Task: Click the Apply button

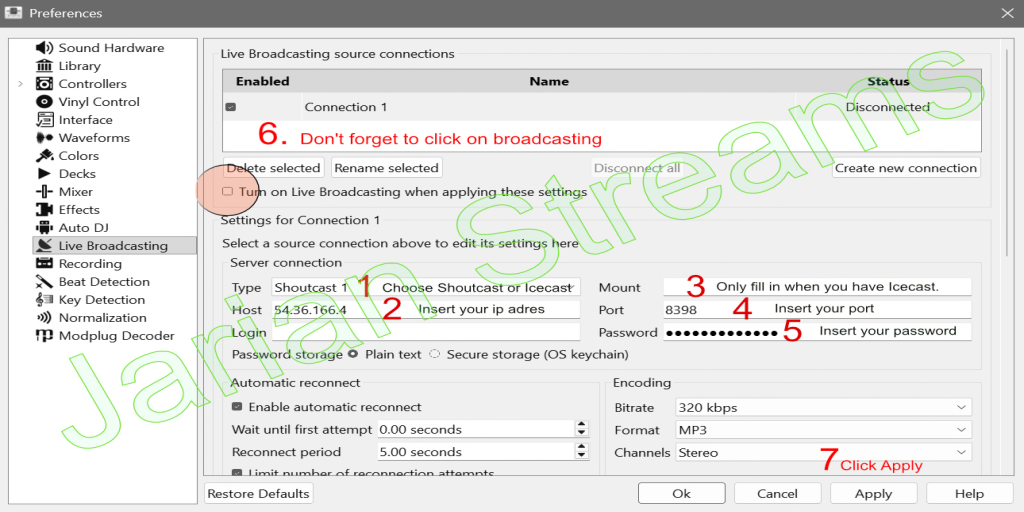Action: (873, 493)
